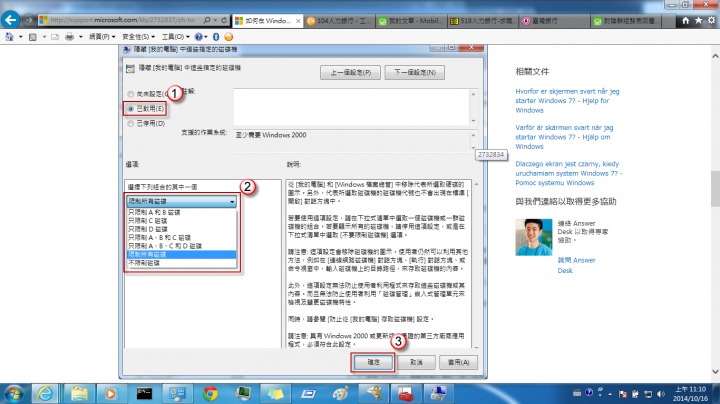
Task: Select the 已啟用(E) radio button
Action: [130, 109]
